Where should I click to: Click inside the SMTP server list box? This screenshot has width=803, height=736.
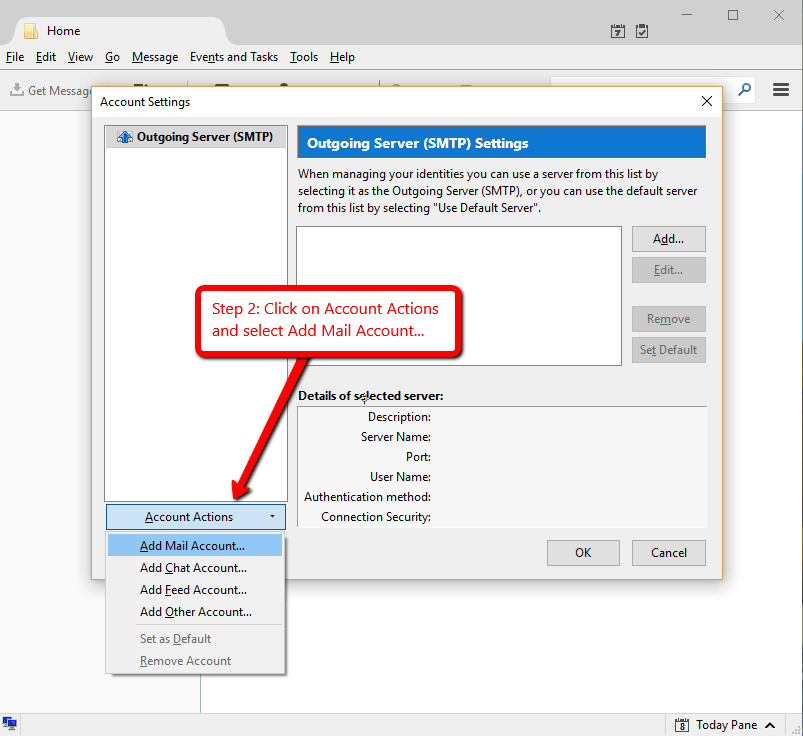click(x=459, y=296)
